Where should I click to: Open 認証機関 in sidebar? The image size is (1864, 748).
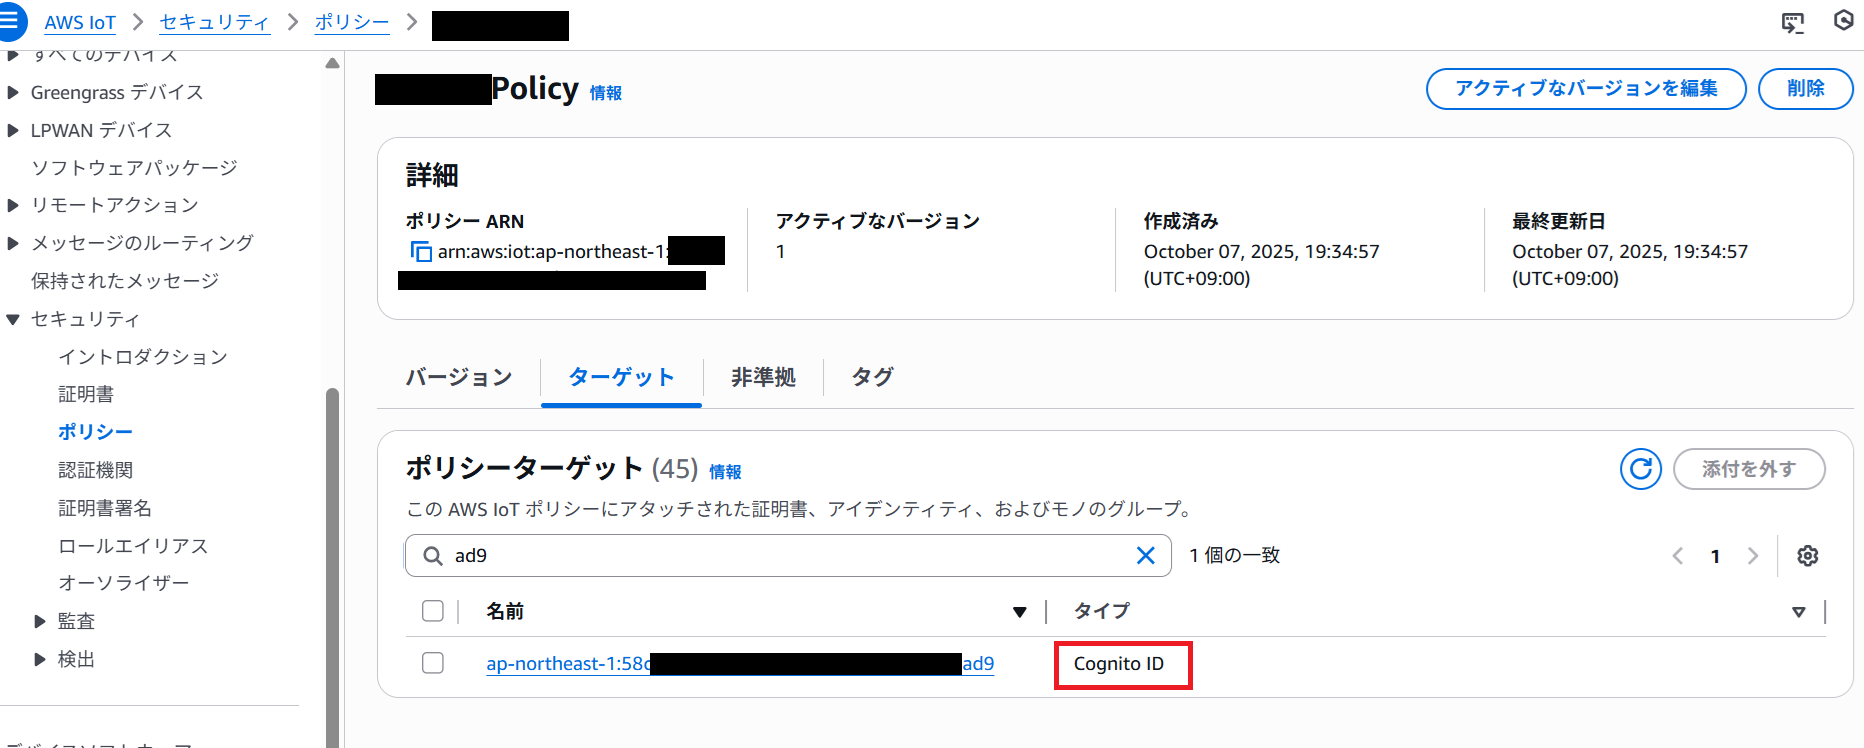[x=95, y=470]
